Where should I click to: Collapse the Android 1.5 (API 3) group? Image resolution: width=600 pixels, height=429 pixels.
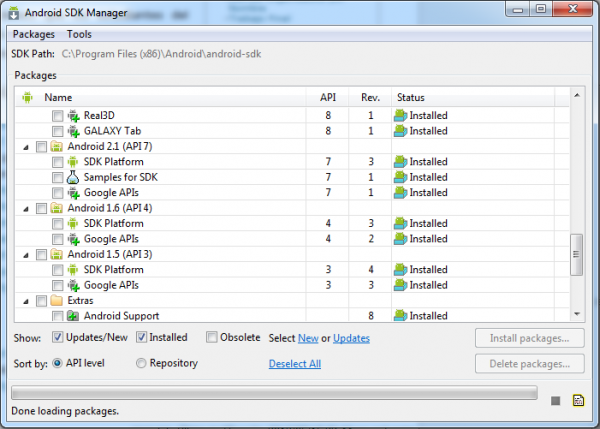tap(26, 255)
